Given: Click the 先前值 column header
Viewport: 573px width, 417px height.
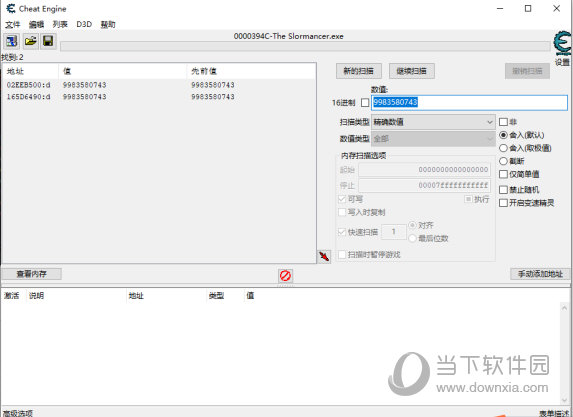Looking at the screenshot, I should (x=251, y=71).
